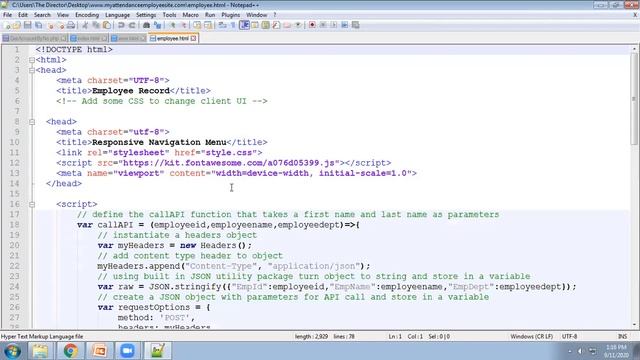Open the File menu
This screenshot has width=640, height=360.
click(7, 15)
